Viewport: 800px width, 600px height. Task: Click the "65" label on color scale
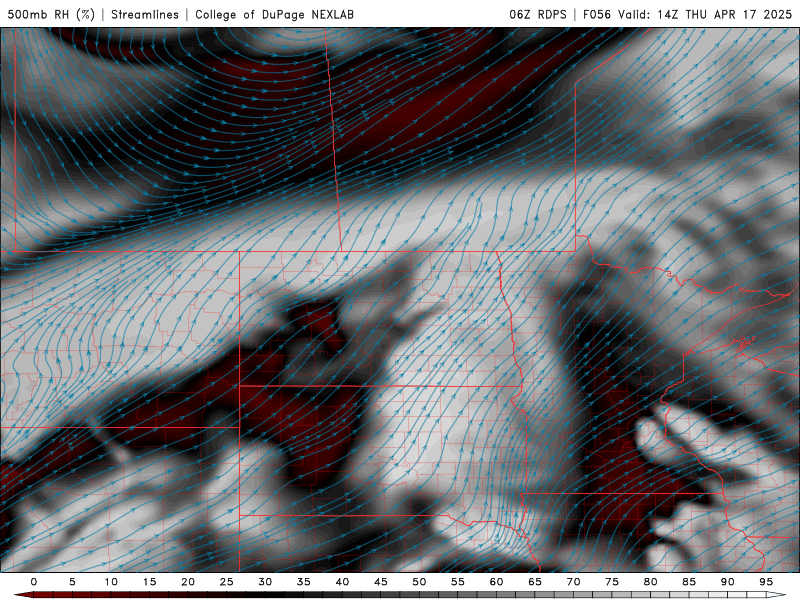coord(535,582)
